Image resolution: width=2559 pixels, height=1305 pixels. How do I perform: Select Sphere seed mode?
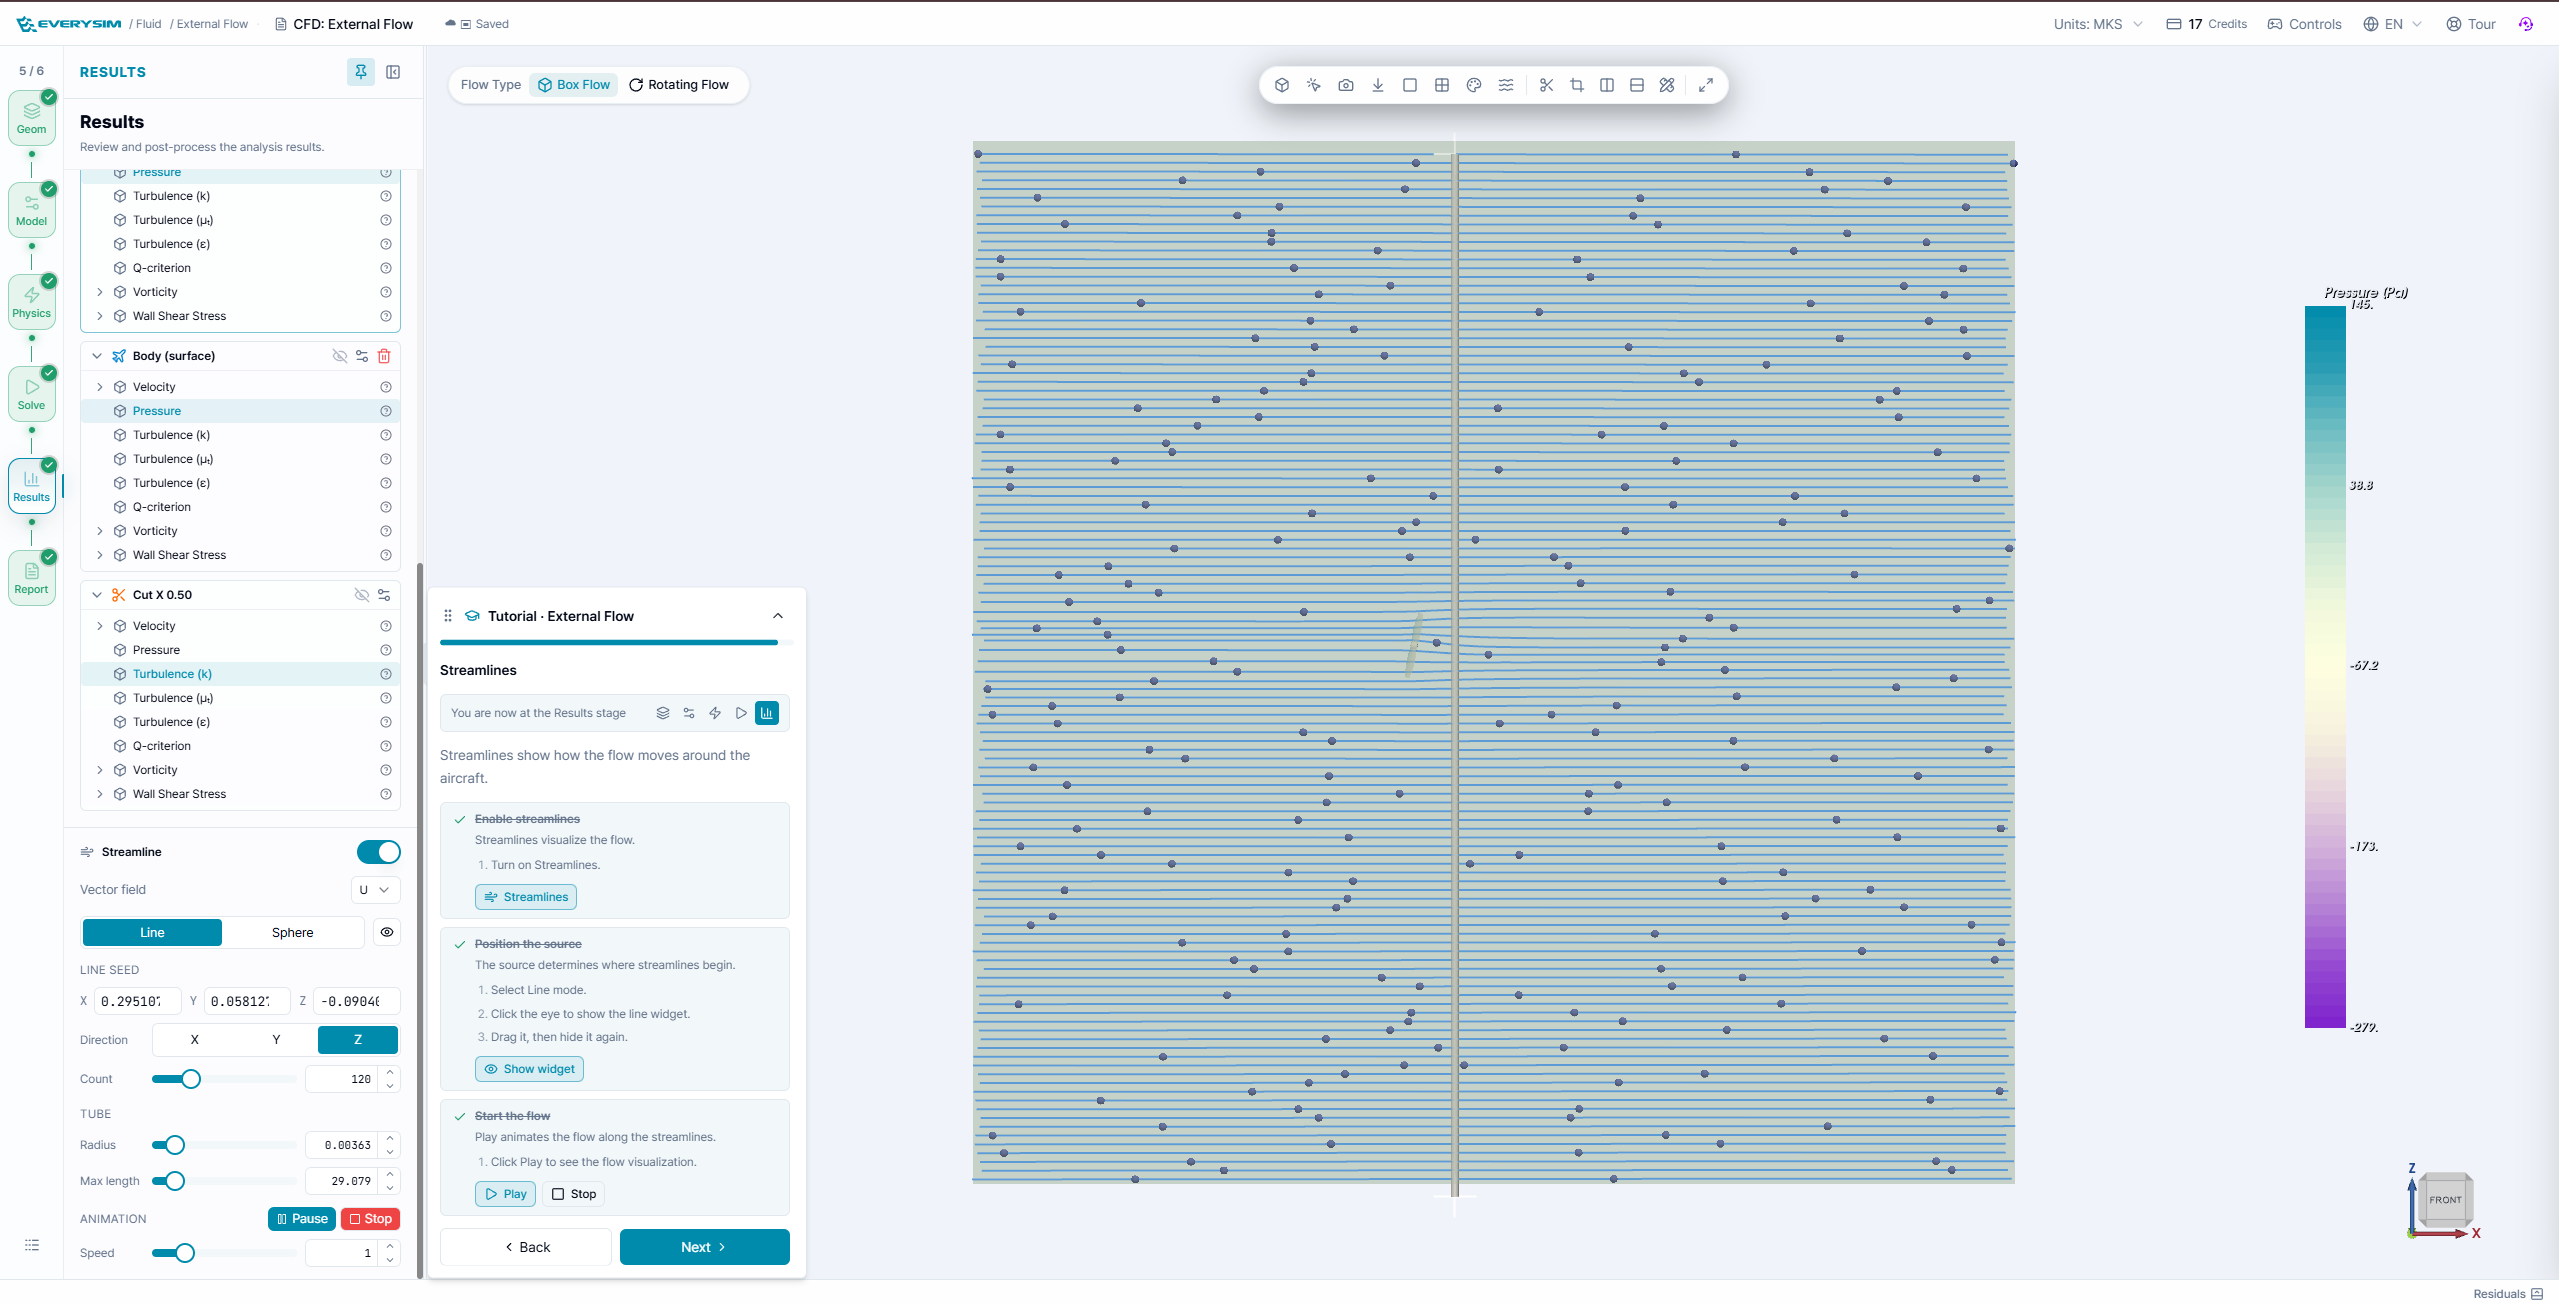tap(292, 932)
